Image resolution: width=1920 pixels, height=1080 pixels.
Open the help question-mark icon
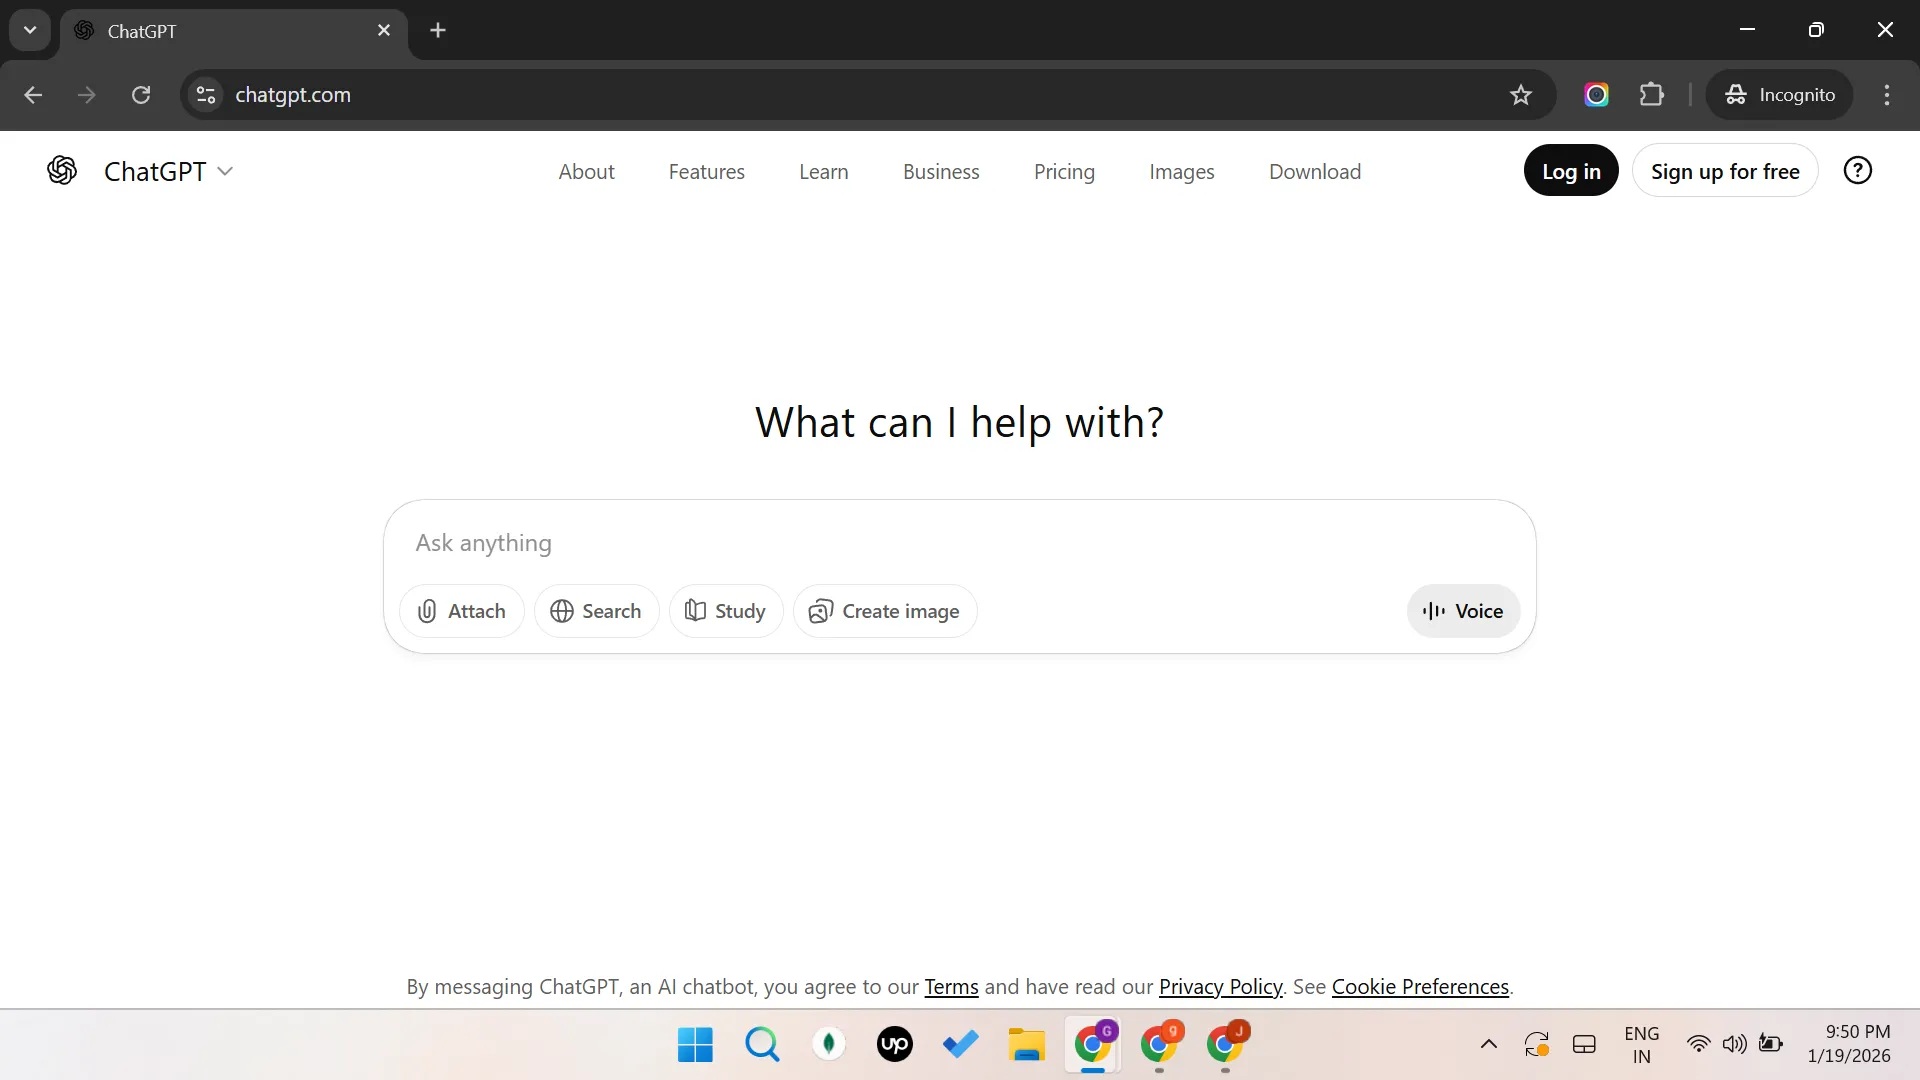(x=1857, y=170)
